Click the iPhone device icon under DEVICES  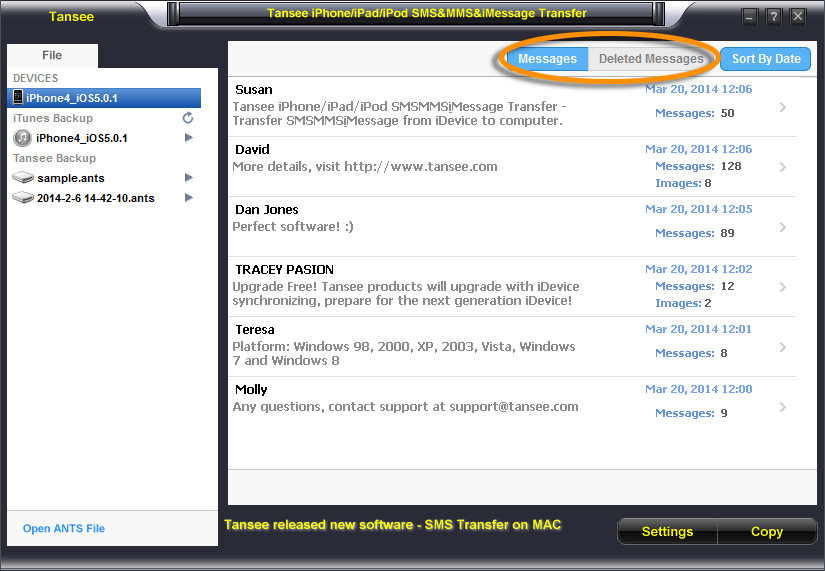[x=18, y=97]
